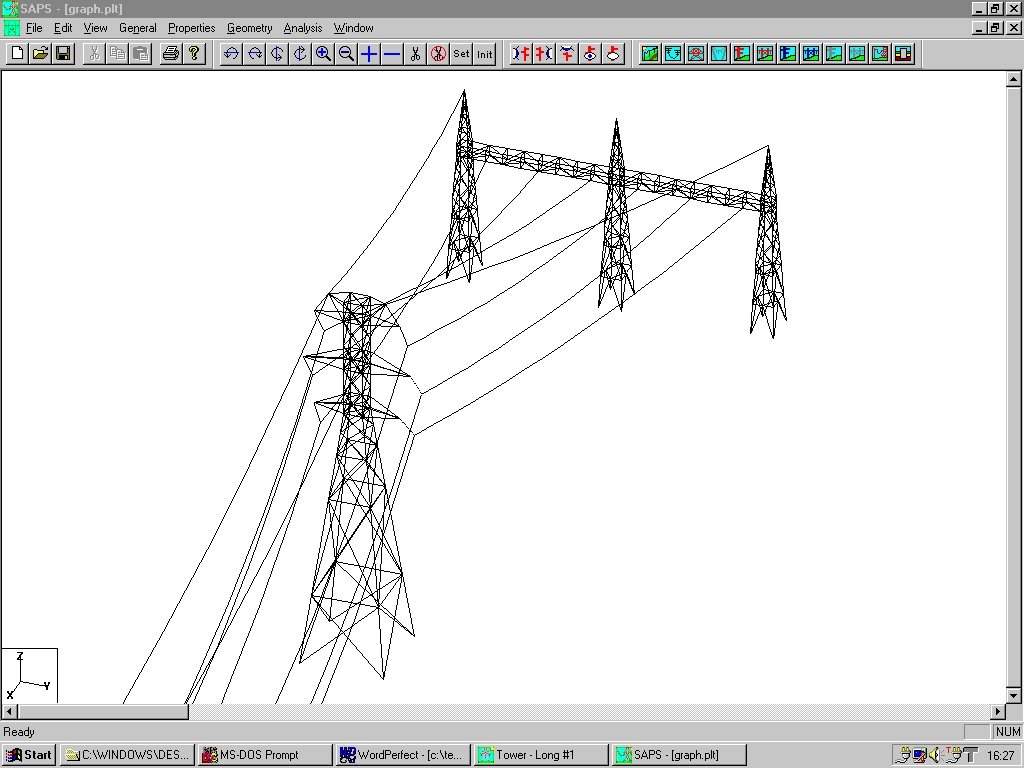Click the Help question mark icon
Viewport: 1024px width, 768px height.
coord(194,54)
